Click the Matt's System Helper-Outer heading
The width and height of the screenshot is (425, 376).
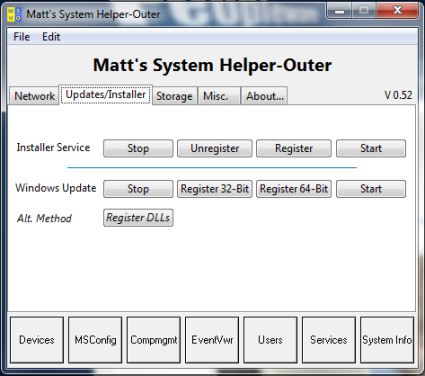point(212,65)
